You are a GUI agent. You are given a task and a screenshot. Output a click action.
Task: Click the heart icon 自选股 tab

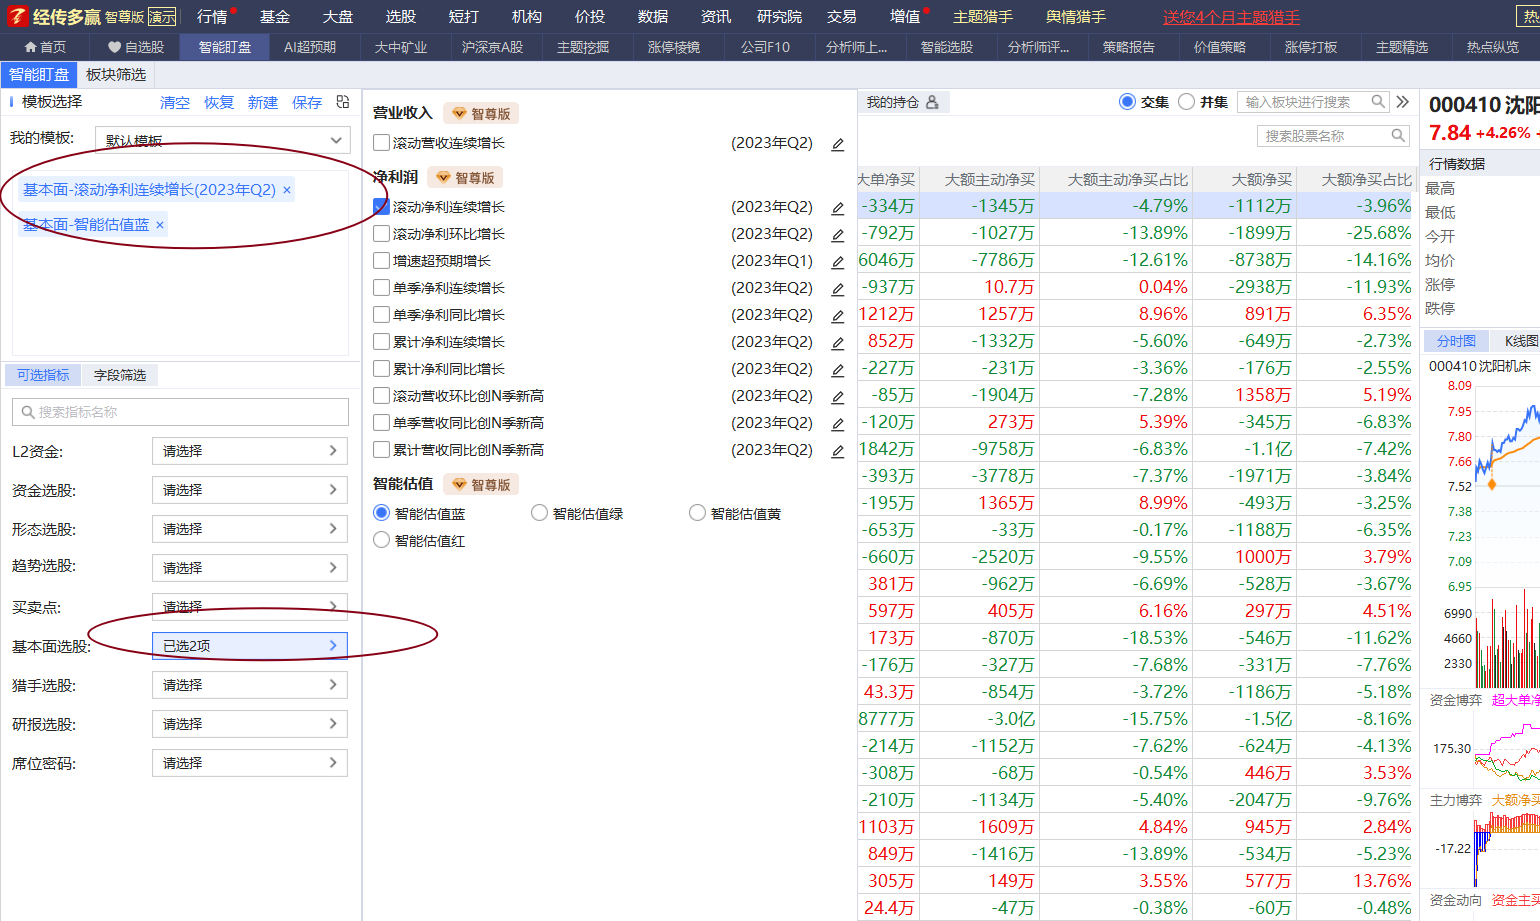pyautogui.click(x=135, y=47)
